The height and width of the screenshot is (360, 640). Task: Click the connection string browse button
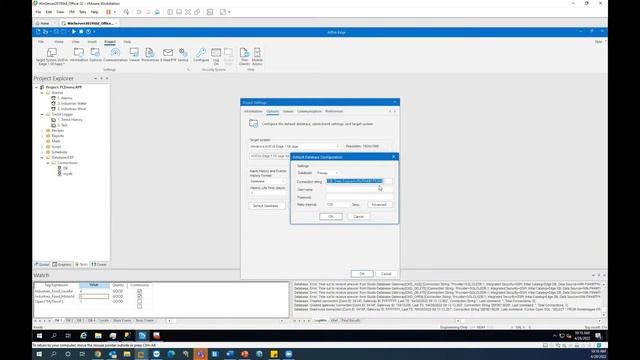click(x=388, y=181)
